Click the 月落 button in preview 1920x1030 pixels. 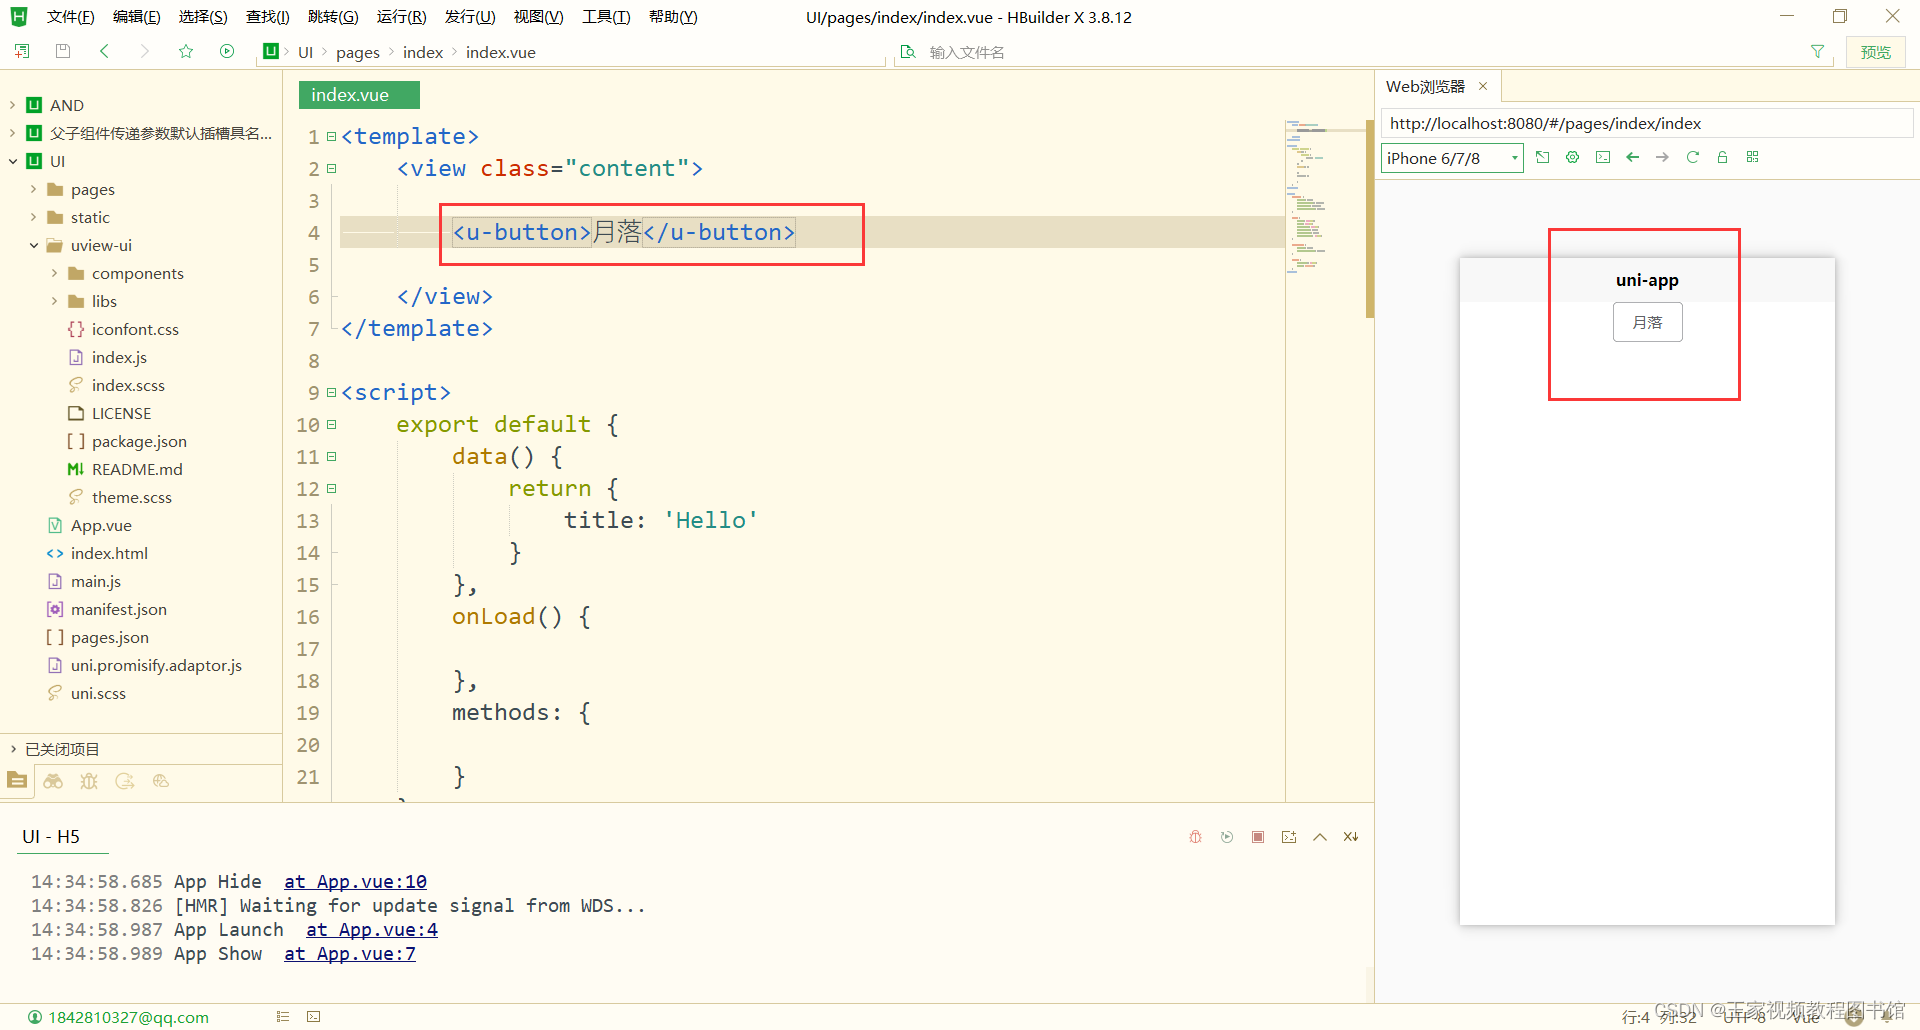tap(1647, 322)
